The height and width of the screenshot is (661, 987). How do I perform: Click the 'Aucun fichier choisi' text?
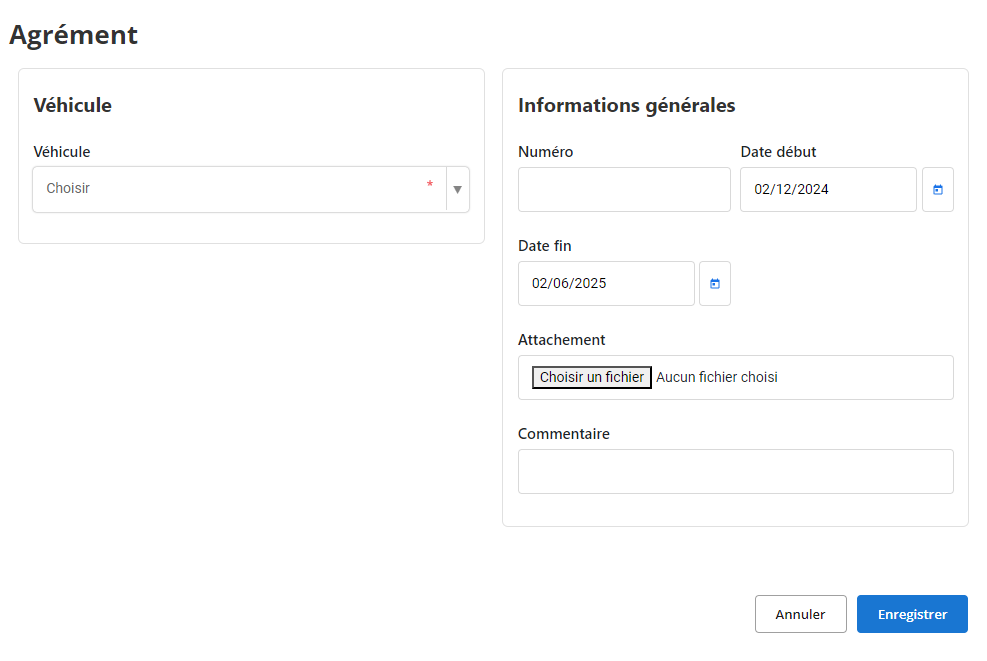click(717, 377)
